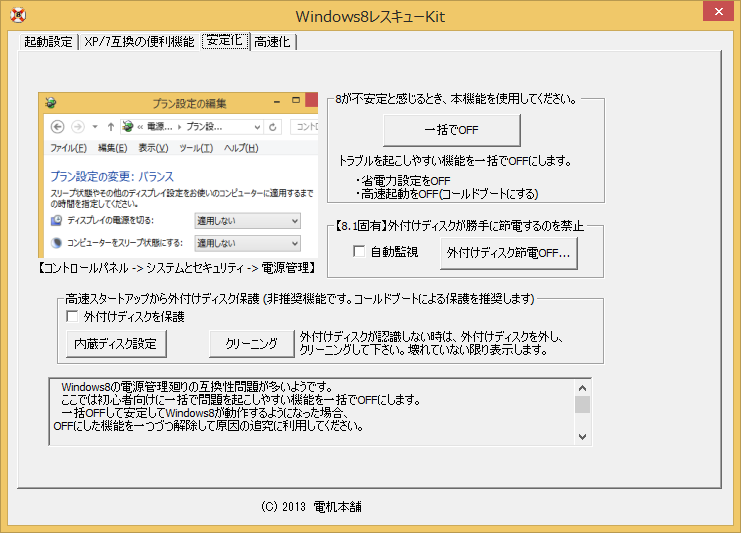Click the Windows8レスキューKit app icon in title bar
741x533 pixels.
click(x=16, y=16)
